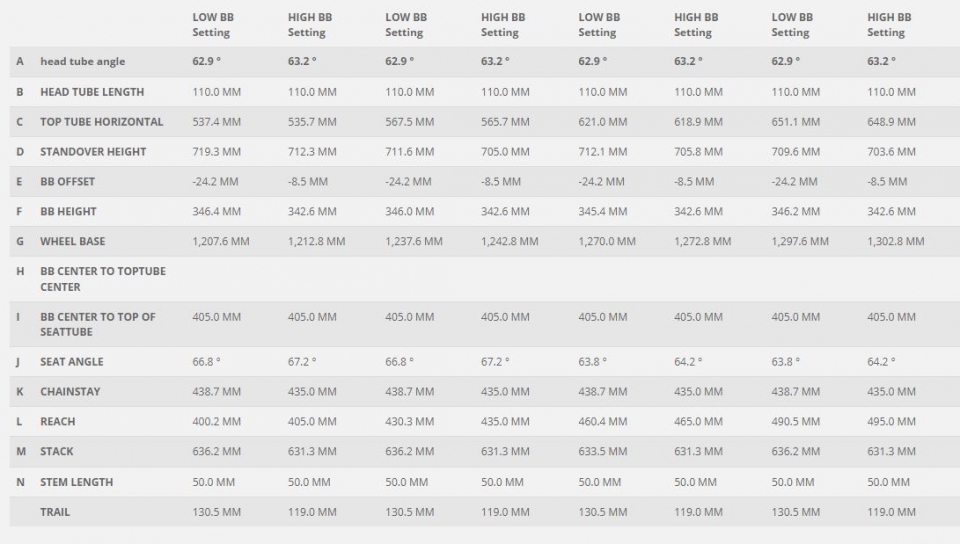960x544 pixels.
Task: Select the 495.0 MM reach value
Action: 891,422
